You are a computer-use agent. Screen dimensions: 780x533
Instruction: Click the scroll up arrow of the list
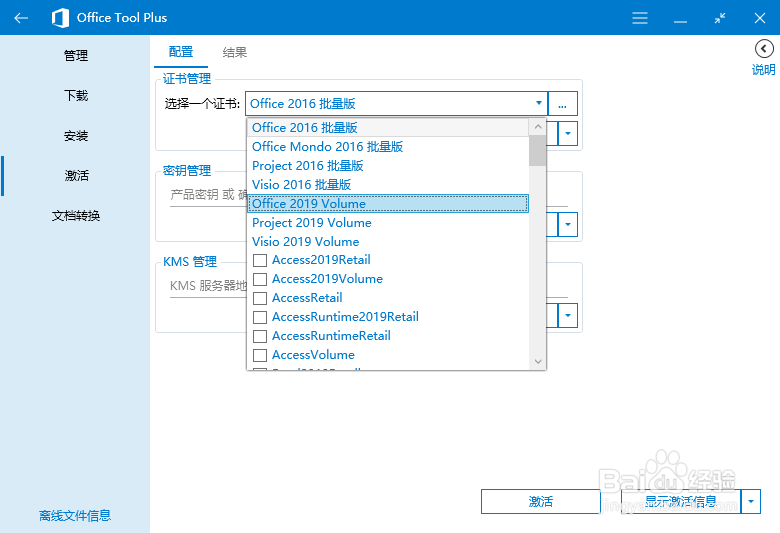(537, 127)
